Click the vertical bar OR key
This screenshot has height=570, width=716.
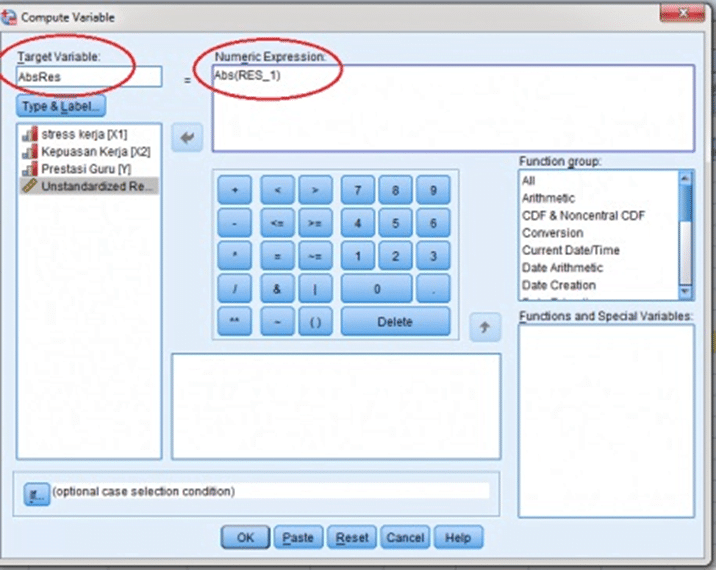click(315, 289)
